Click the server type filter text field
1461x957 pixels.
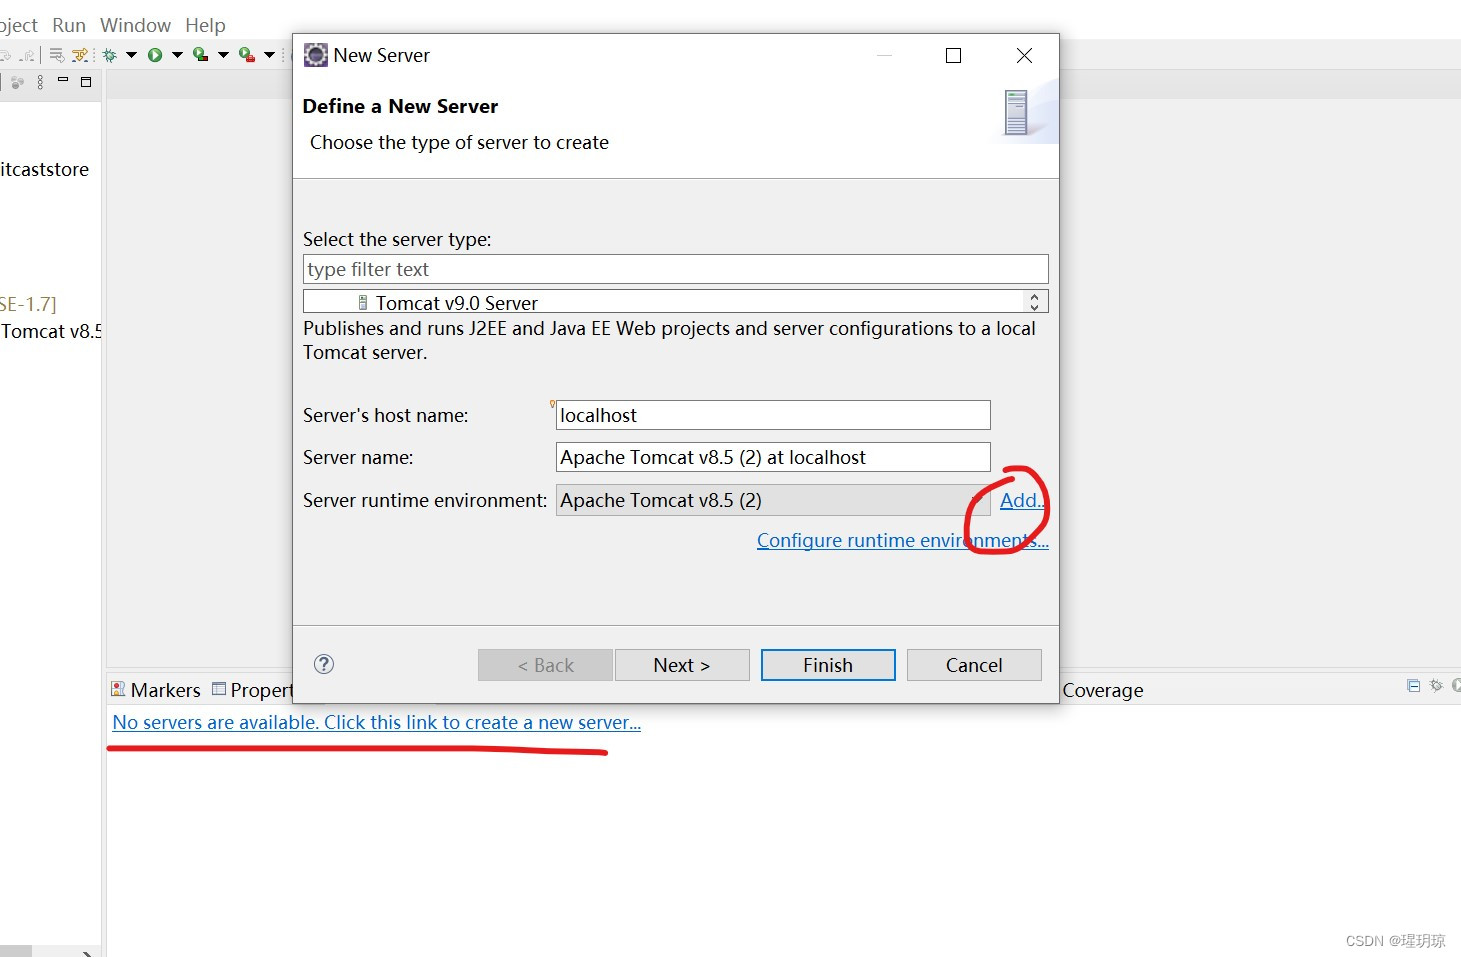tap(675, 269)
